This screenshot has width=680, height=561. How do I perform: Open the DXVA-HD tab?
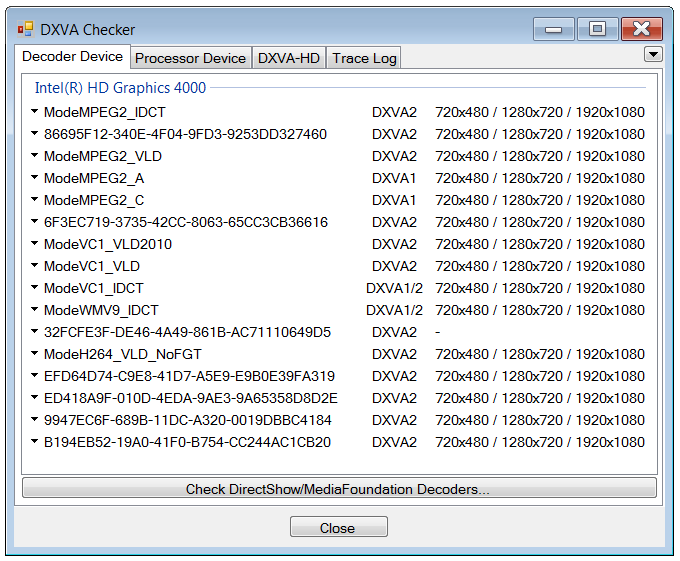click(x=288, y=58)
